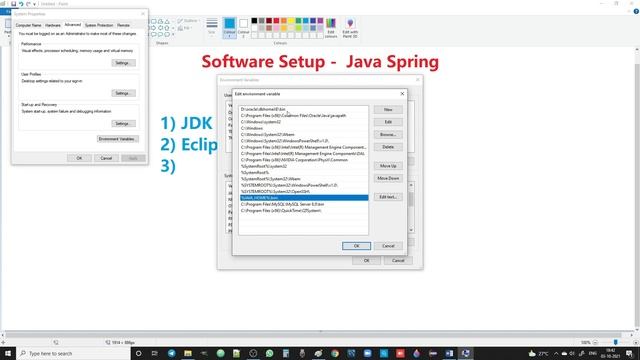Image resolution: width=640 pixels, height=360 pixels.
Task: Select the QuickTime\QTSystem path entry
Action: click(304, 211)
